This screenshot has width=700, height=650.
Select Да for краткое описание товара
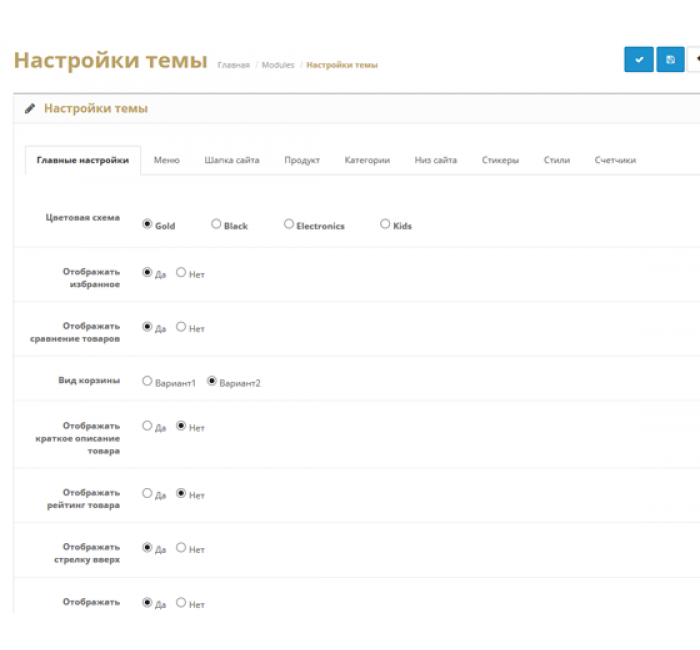pos(147,425)
